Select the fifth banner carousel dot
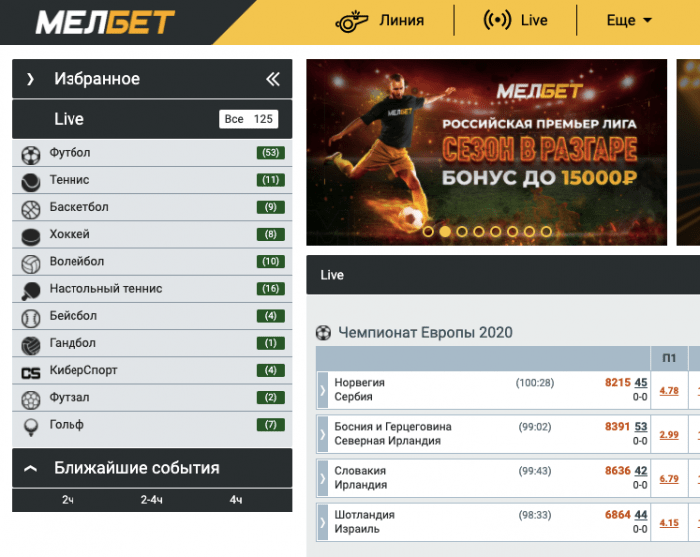This screenshot has width=700, height=557. point(496,232)
